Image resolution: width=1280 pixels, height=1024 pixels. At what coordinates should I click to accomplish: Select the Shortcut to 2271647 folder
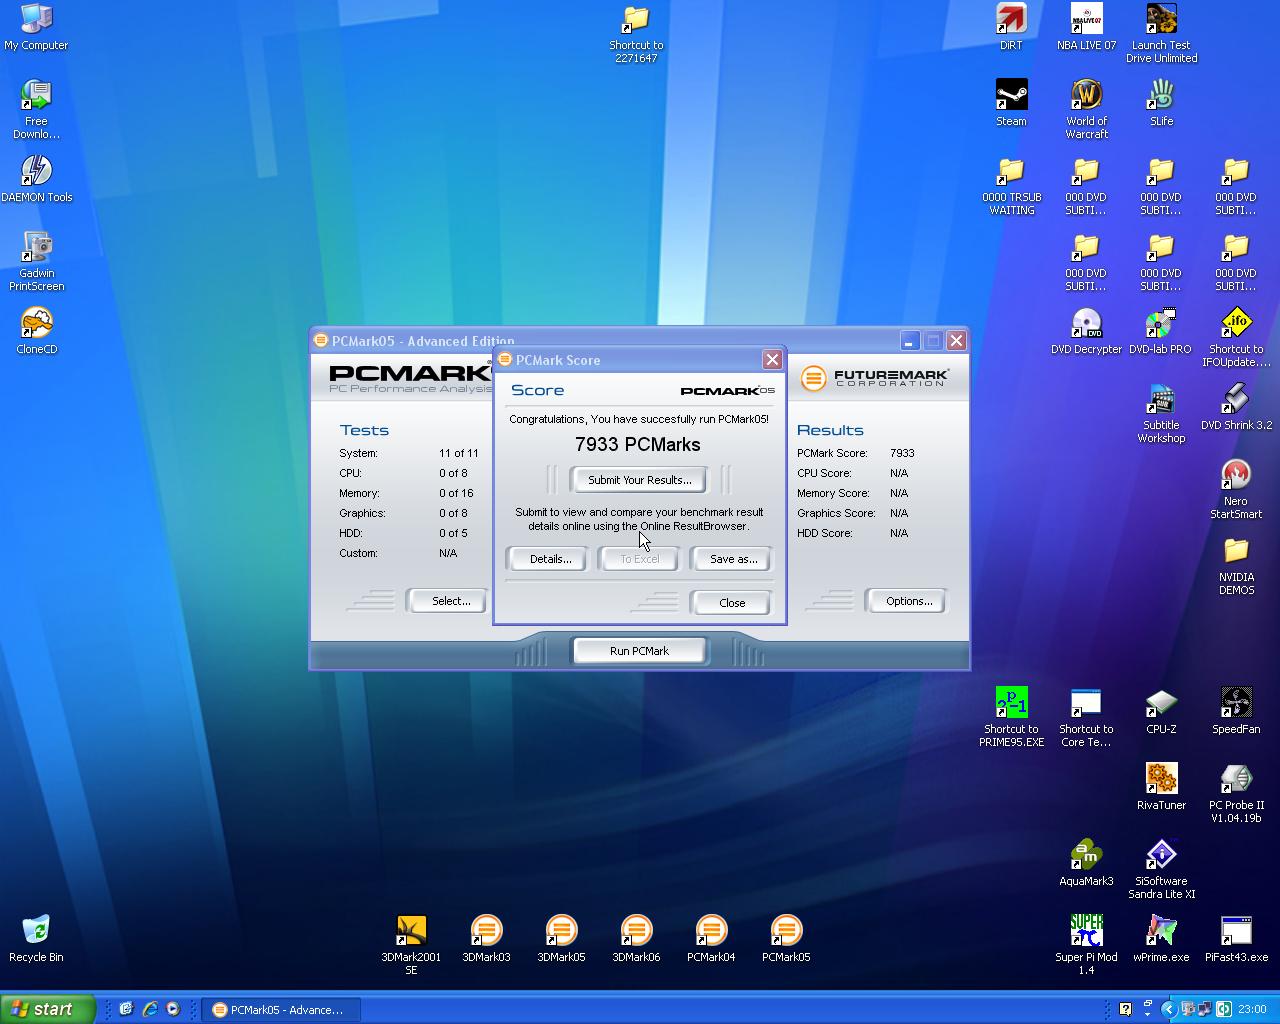636,33
